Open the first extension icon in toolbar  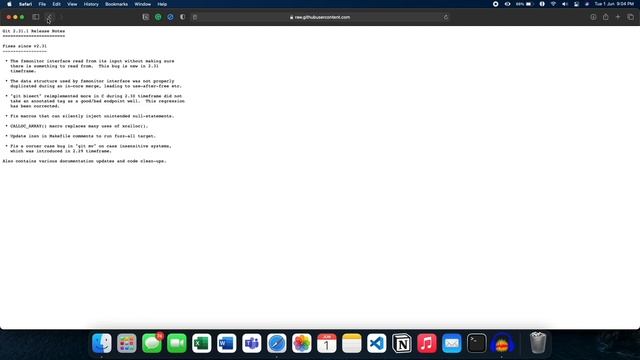[x=146, y=17]
